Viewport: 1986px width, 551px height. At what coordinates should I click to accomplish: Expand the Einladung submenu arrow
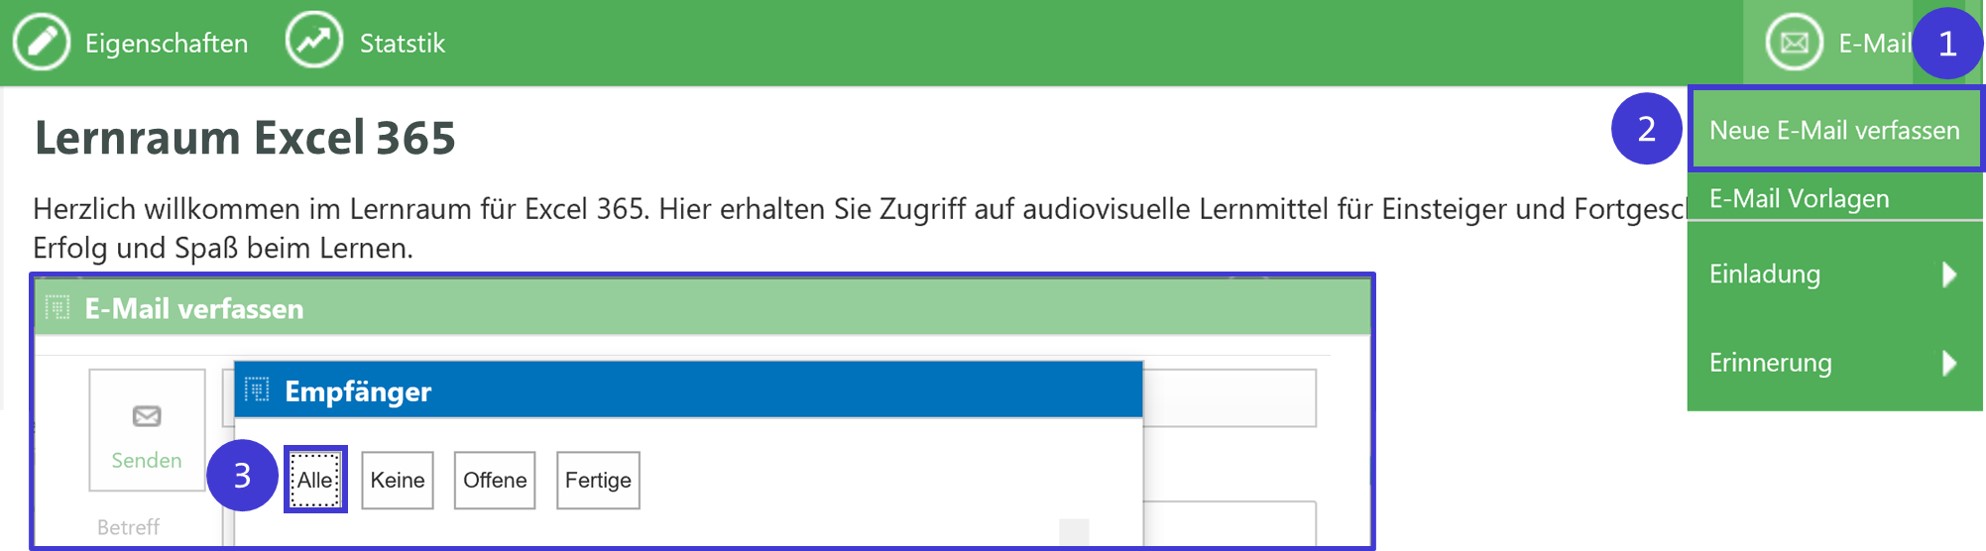[x=1949, y=274]
